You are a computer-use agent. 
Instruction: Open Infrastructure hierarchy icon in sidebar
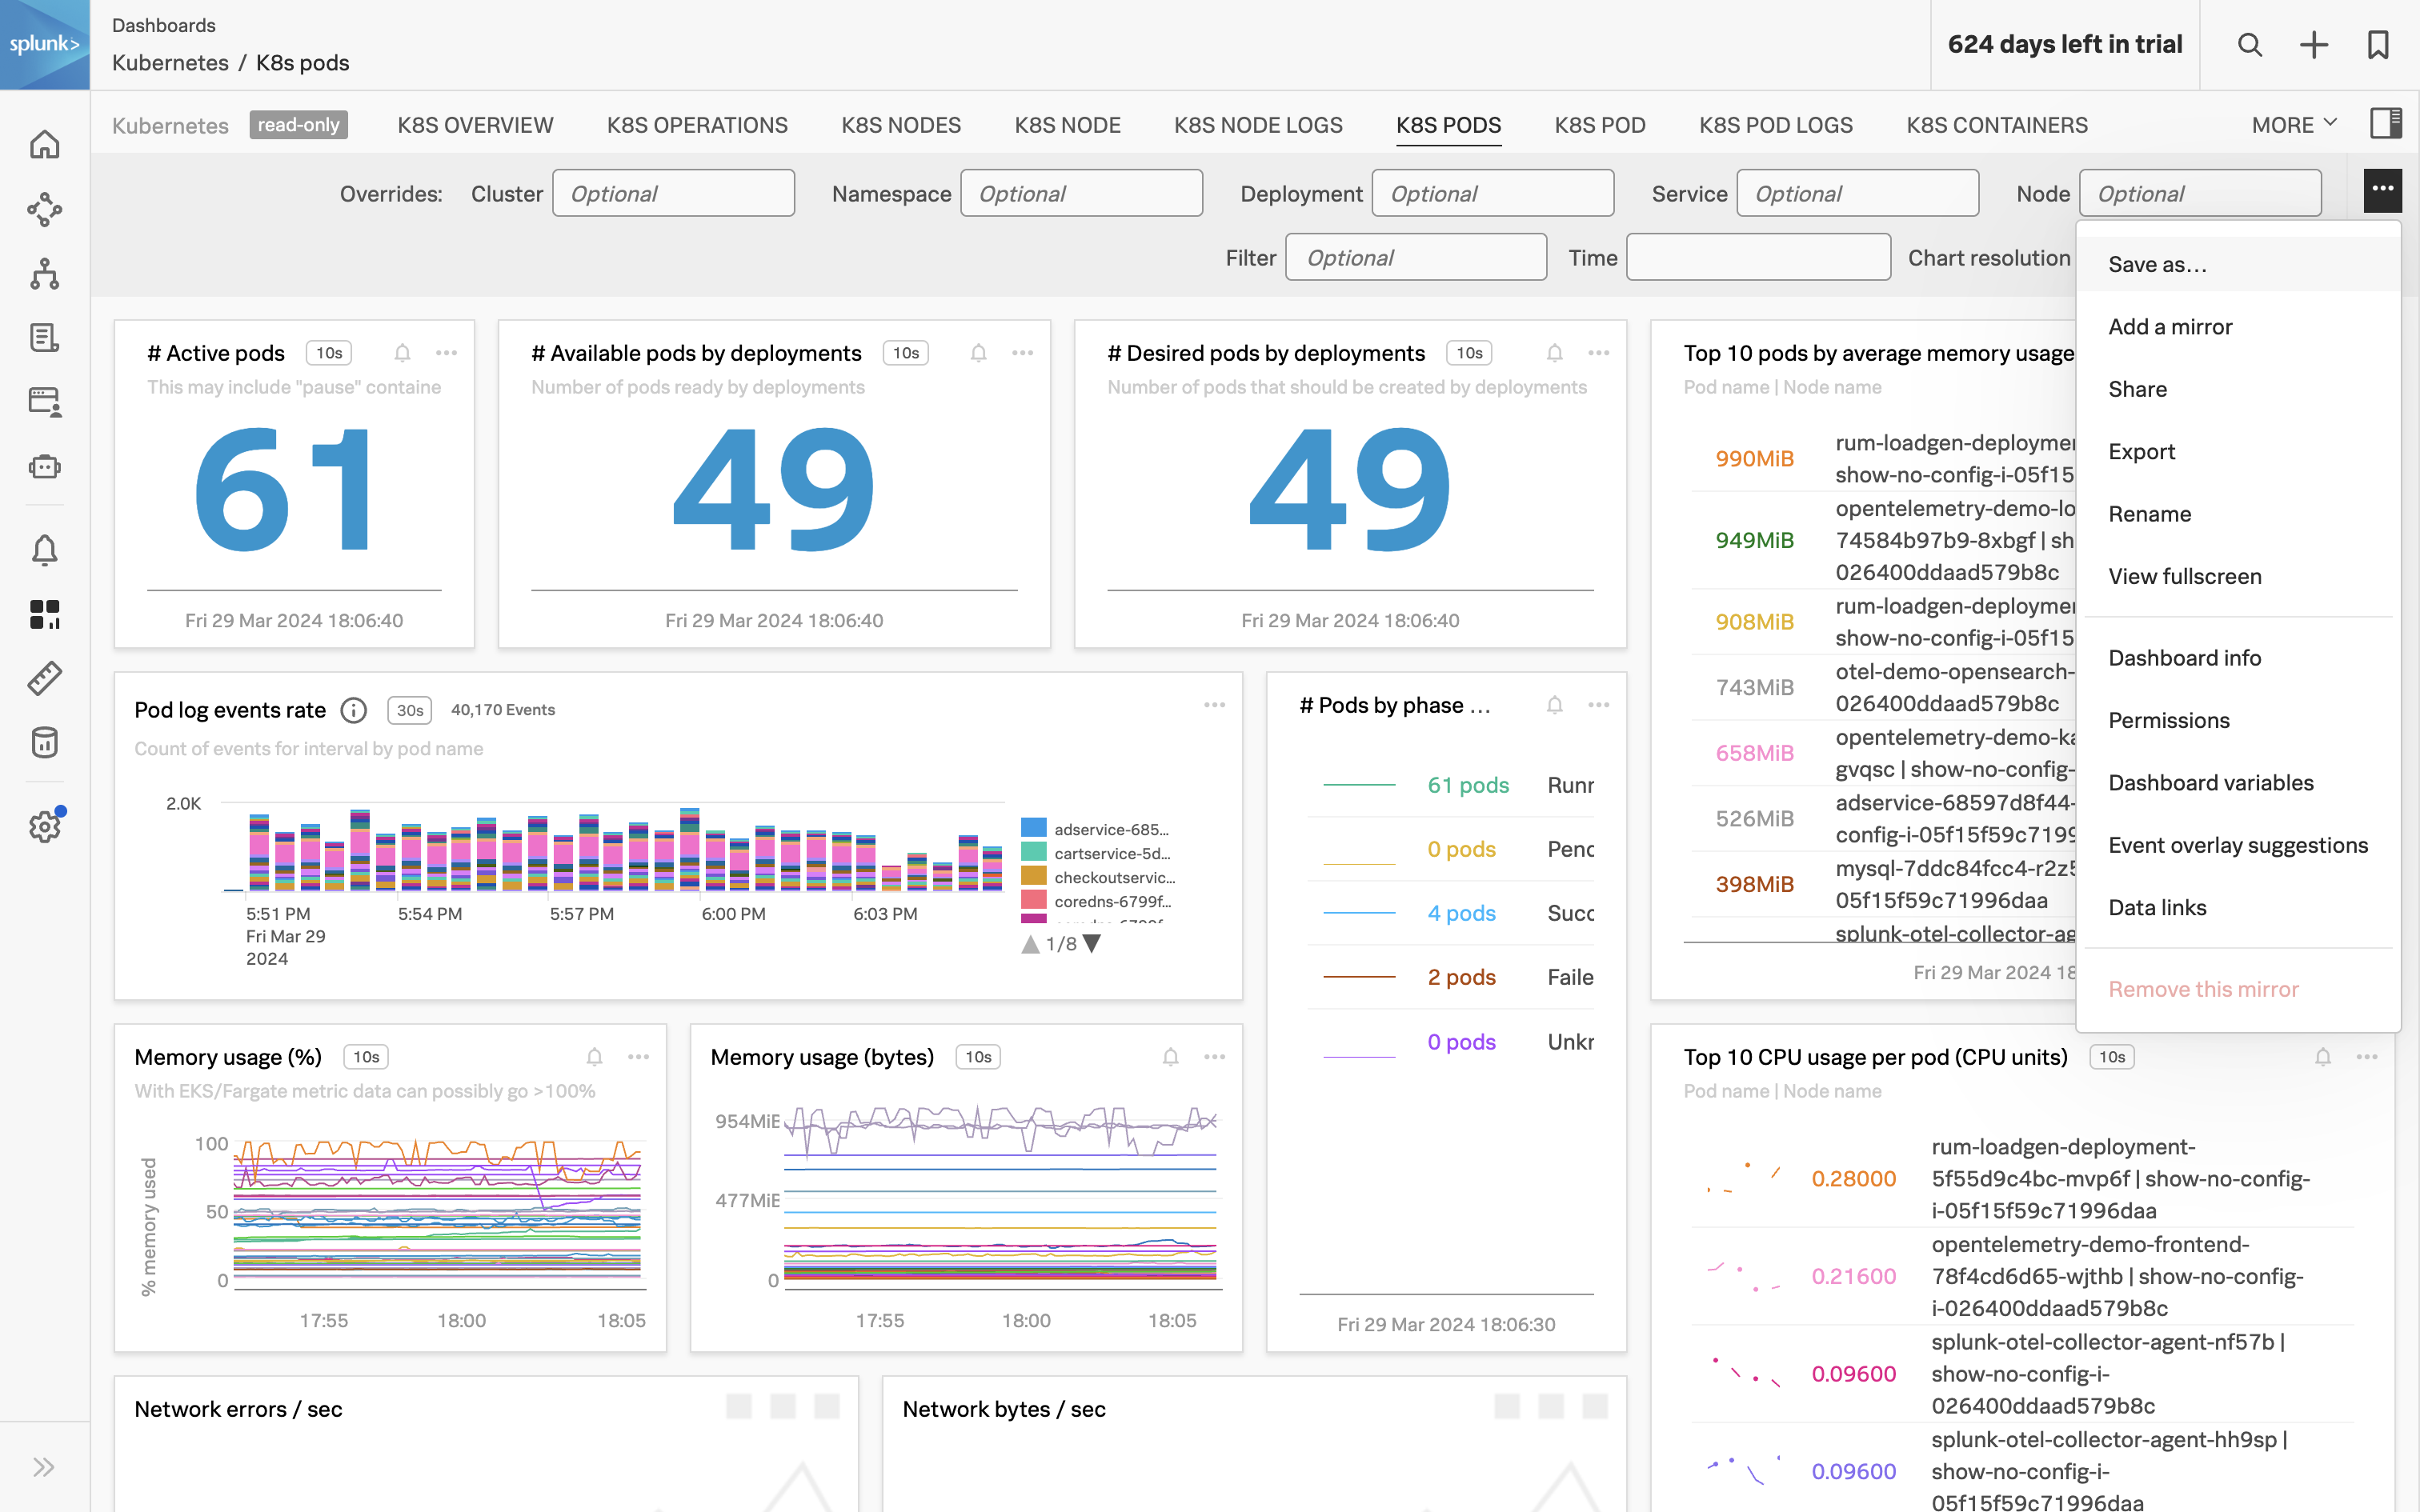click(x=45, y=274)
